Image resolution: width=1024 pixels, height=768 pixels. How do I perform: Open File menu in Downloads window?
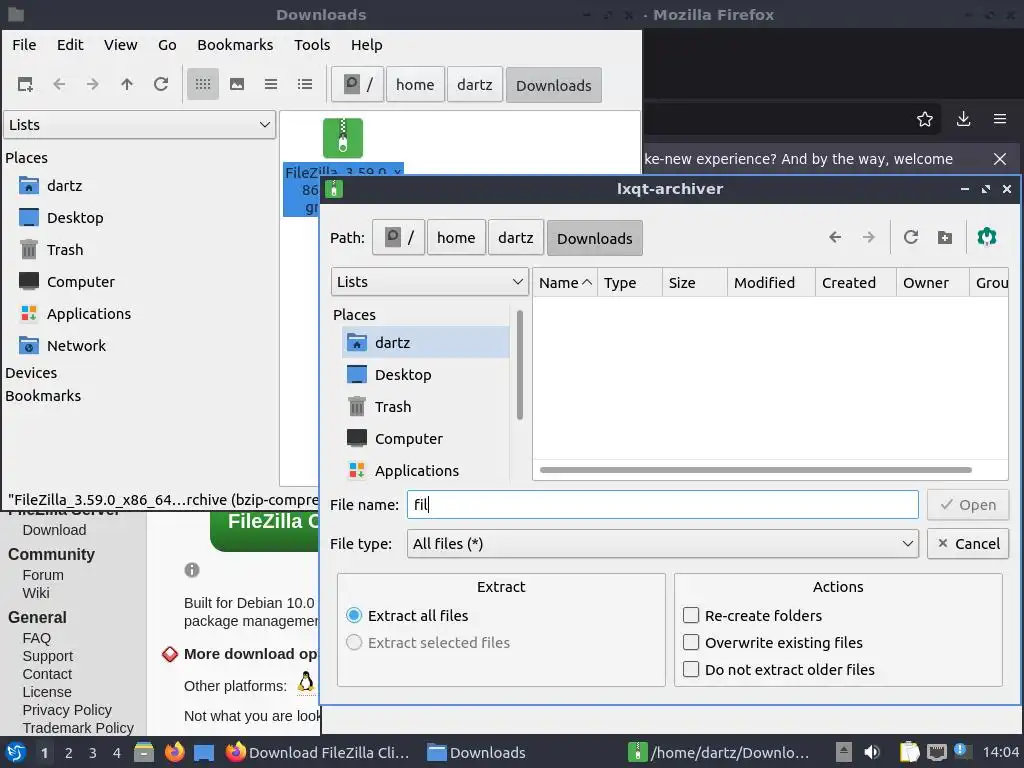pos(24,44)
